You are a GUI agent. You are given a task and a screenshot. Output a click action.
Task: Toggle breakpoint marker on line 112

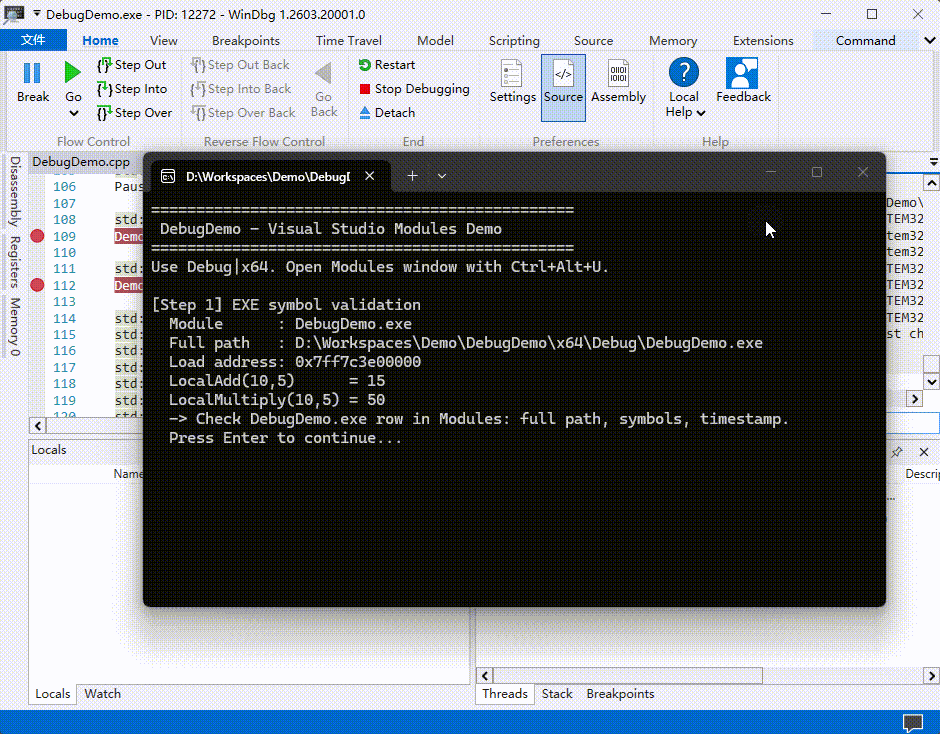pyautogui.click(x=38, y=285)
